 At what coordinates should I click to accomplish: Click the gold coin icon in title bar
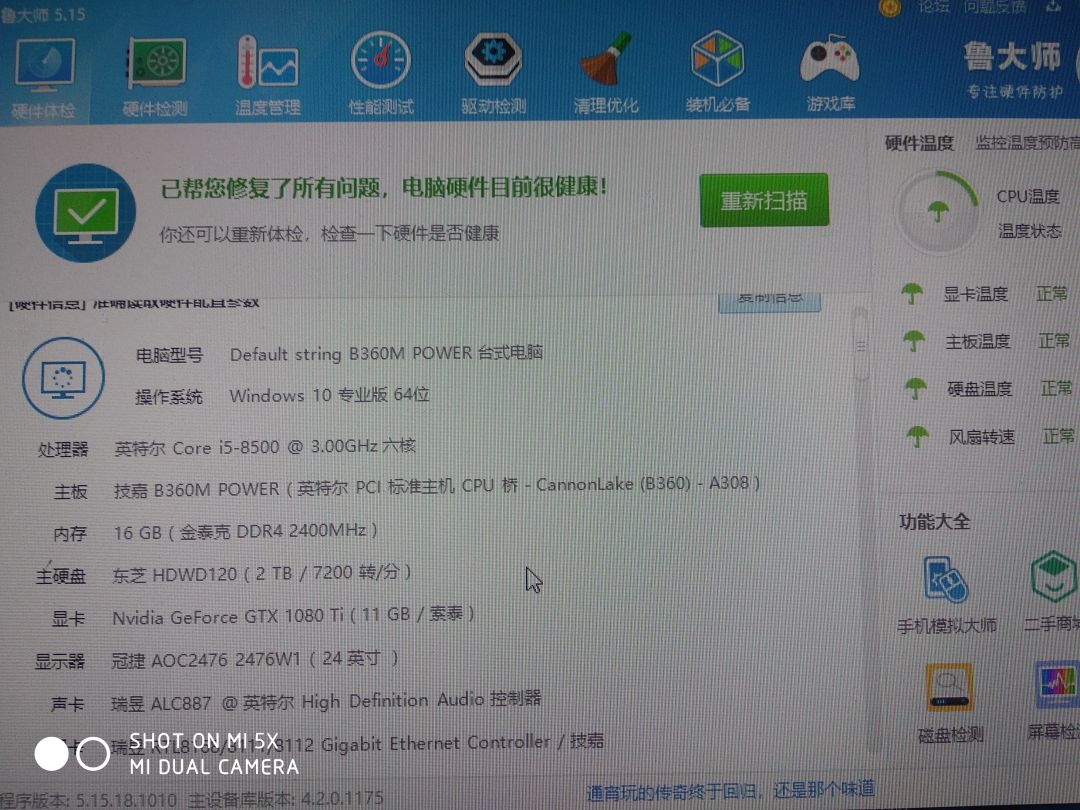(x=891, y=8)
